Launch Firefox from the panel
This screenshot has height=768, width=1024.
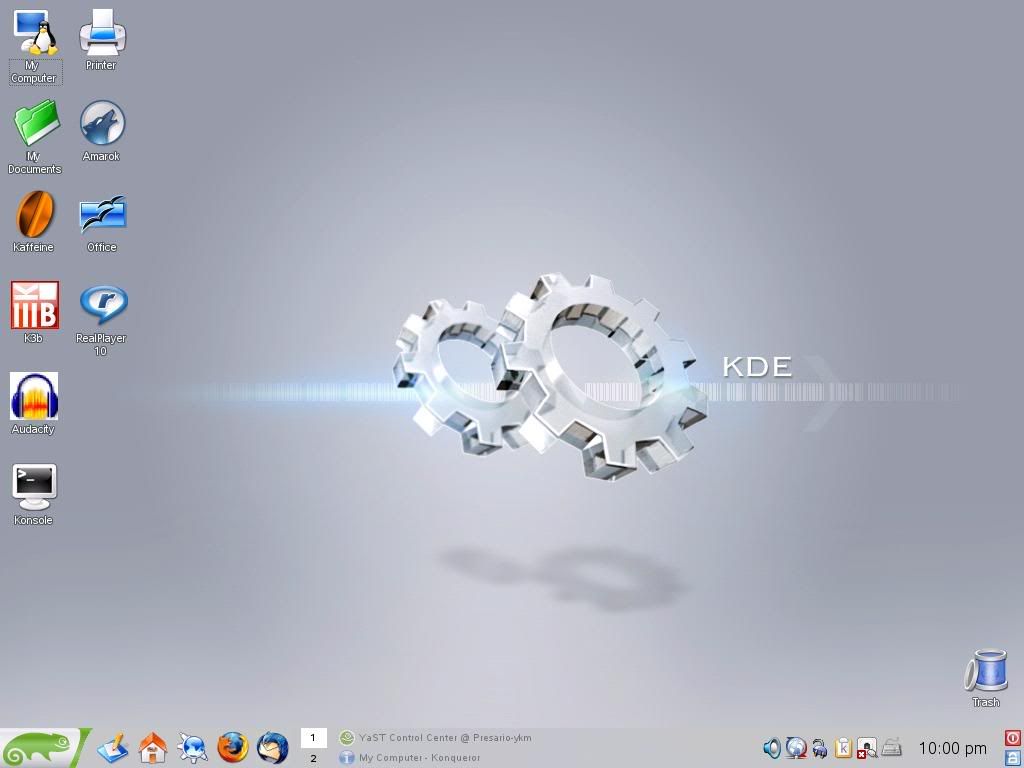tap(232, 748)
